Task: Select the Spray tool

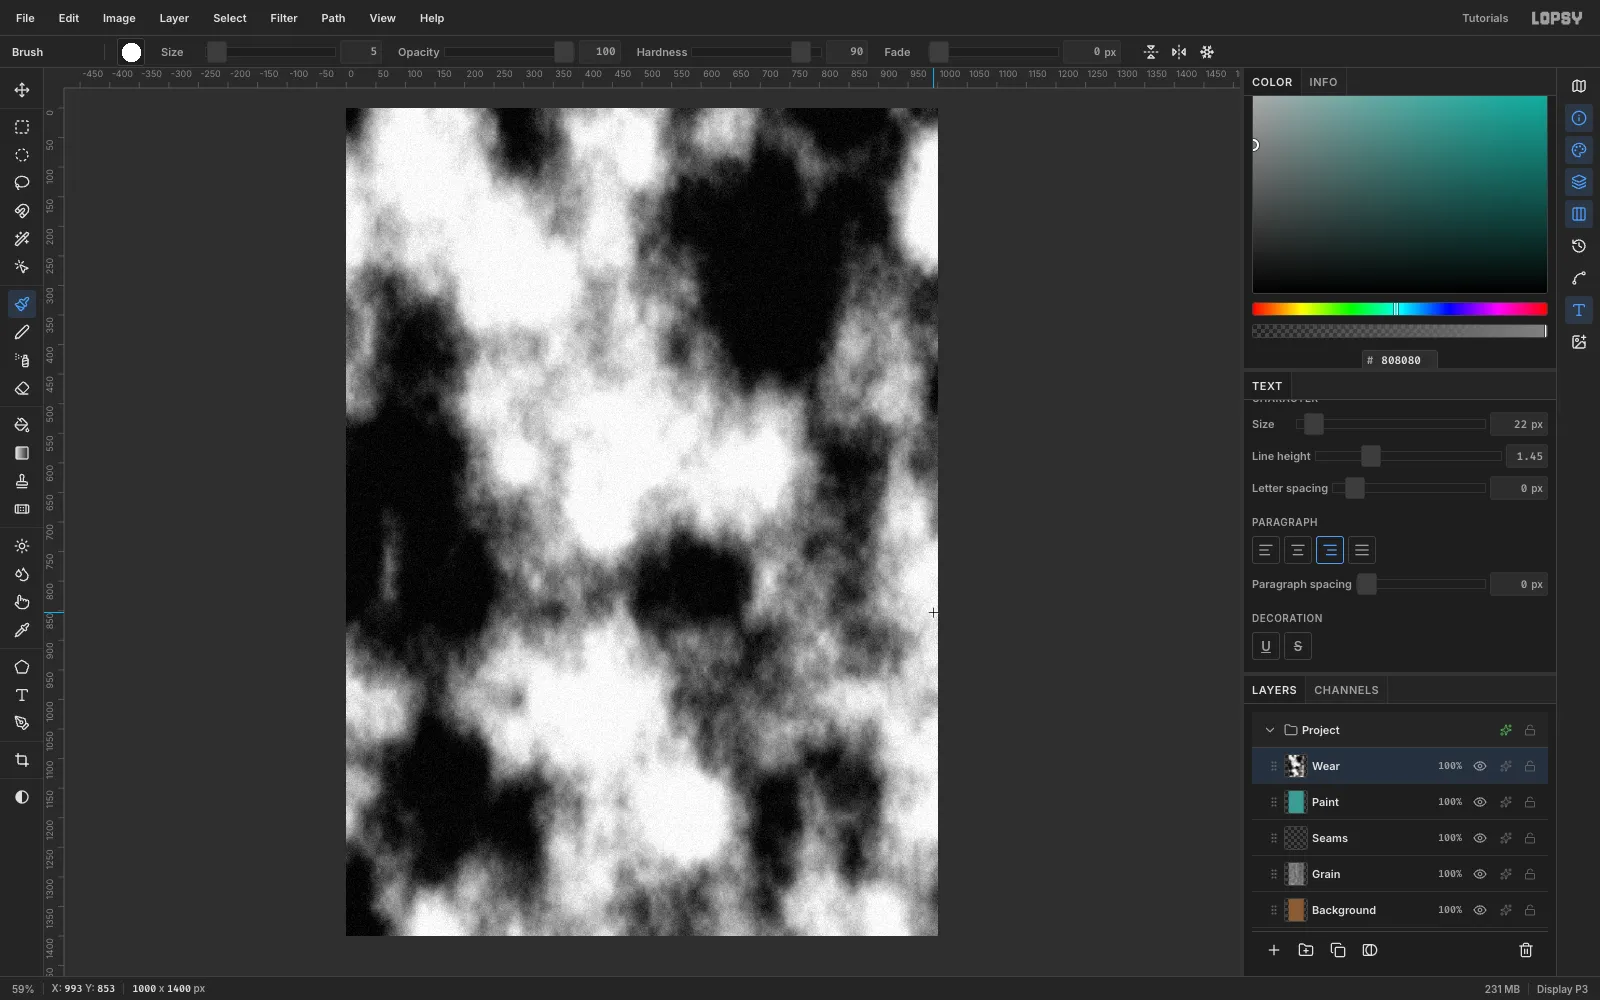Action: pos(22,360)
